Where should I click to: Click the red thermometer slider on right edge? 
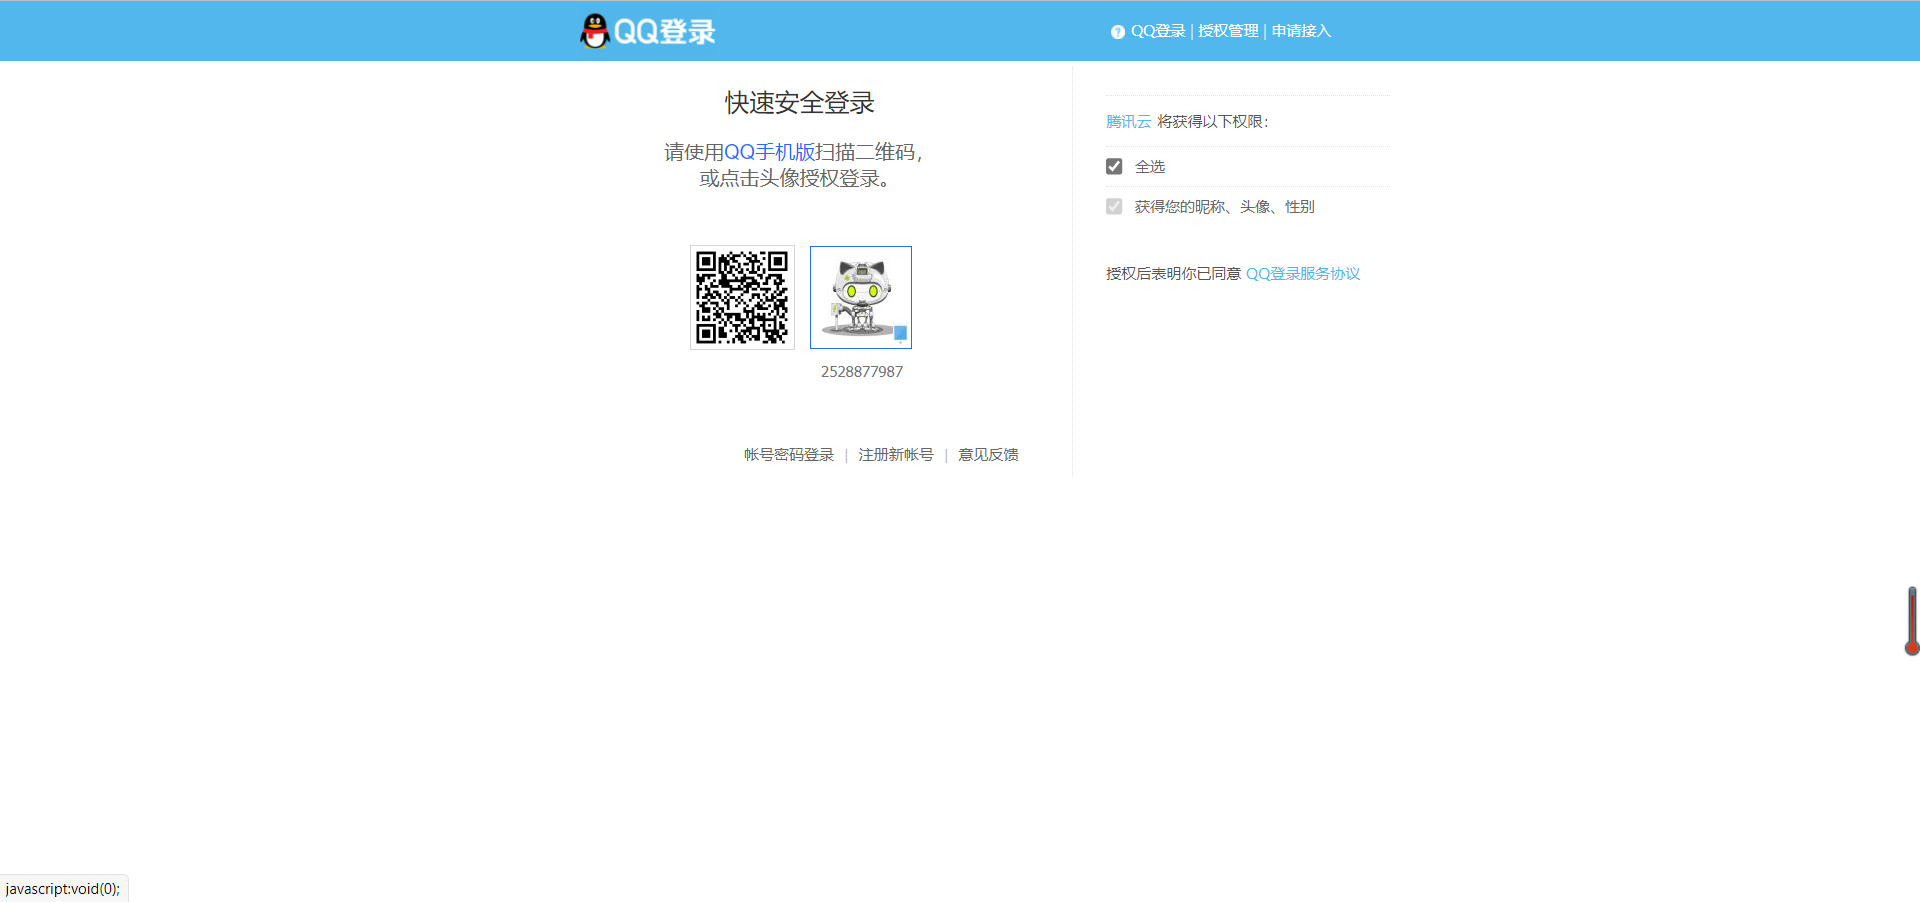[x=1909, y=620]
